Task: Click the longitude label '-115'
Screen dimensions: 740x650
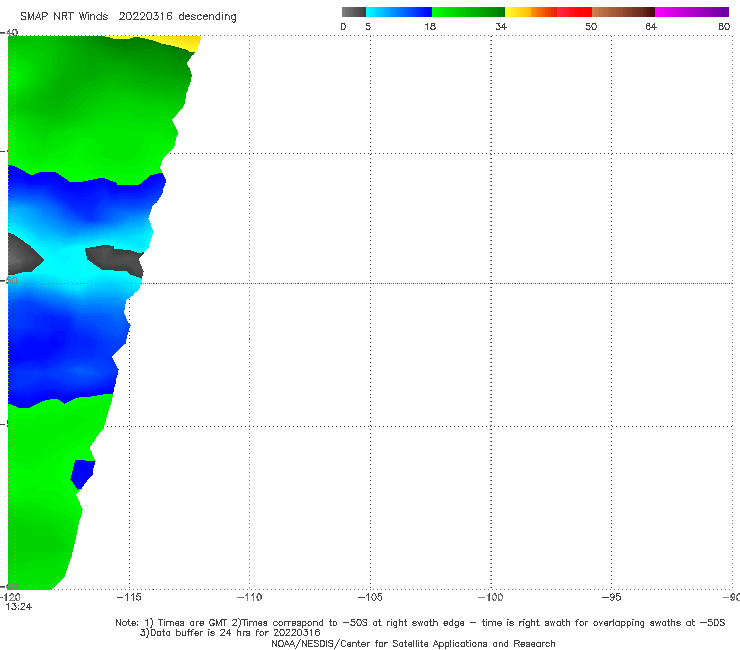Action: 129,597
